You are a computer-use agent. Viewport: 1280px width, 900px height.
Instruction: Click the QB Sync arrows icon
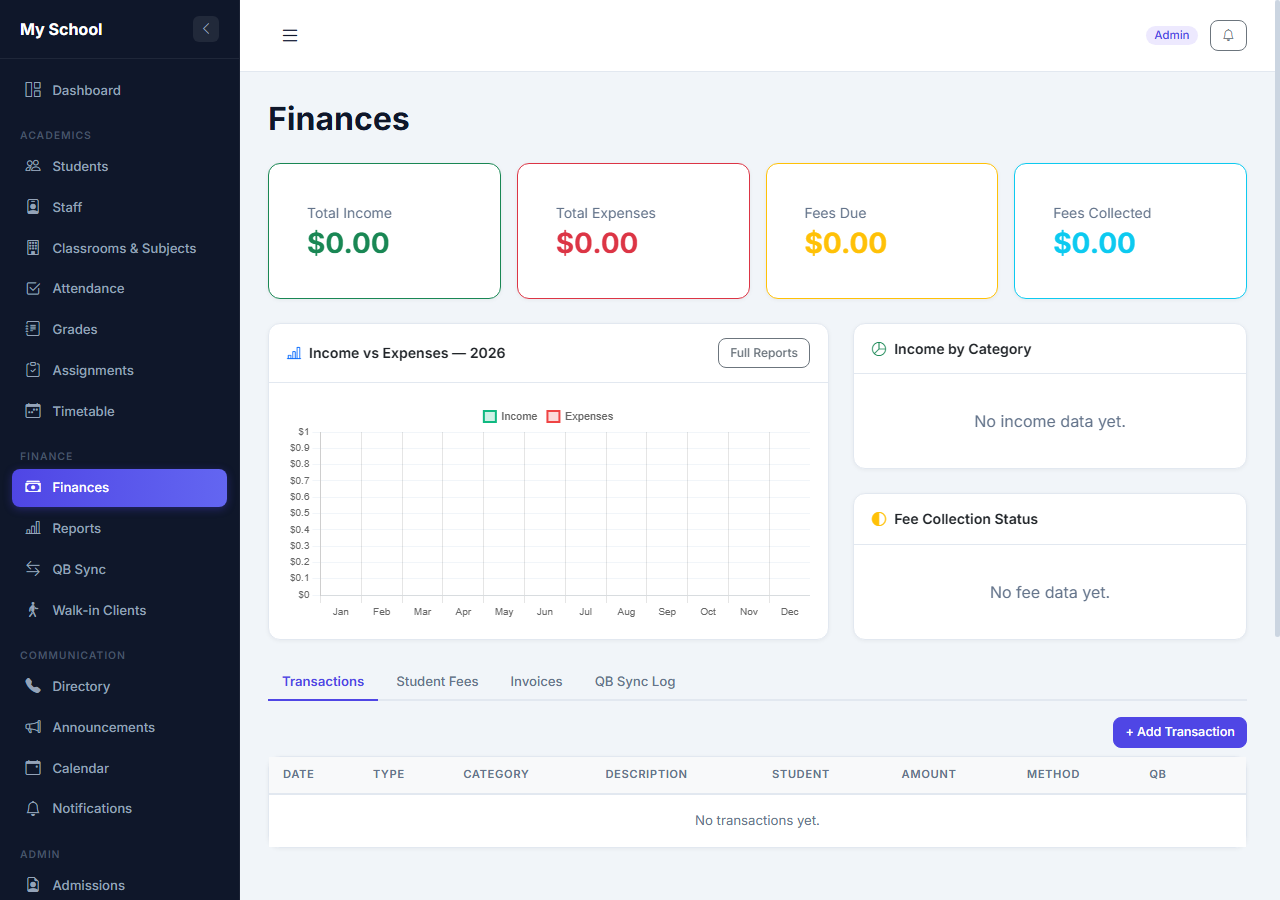click(x=33, y=569)
